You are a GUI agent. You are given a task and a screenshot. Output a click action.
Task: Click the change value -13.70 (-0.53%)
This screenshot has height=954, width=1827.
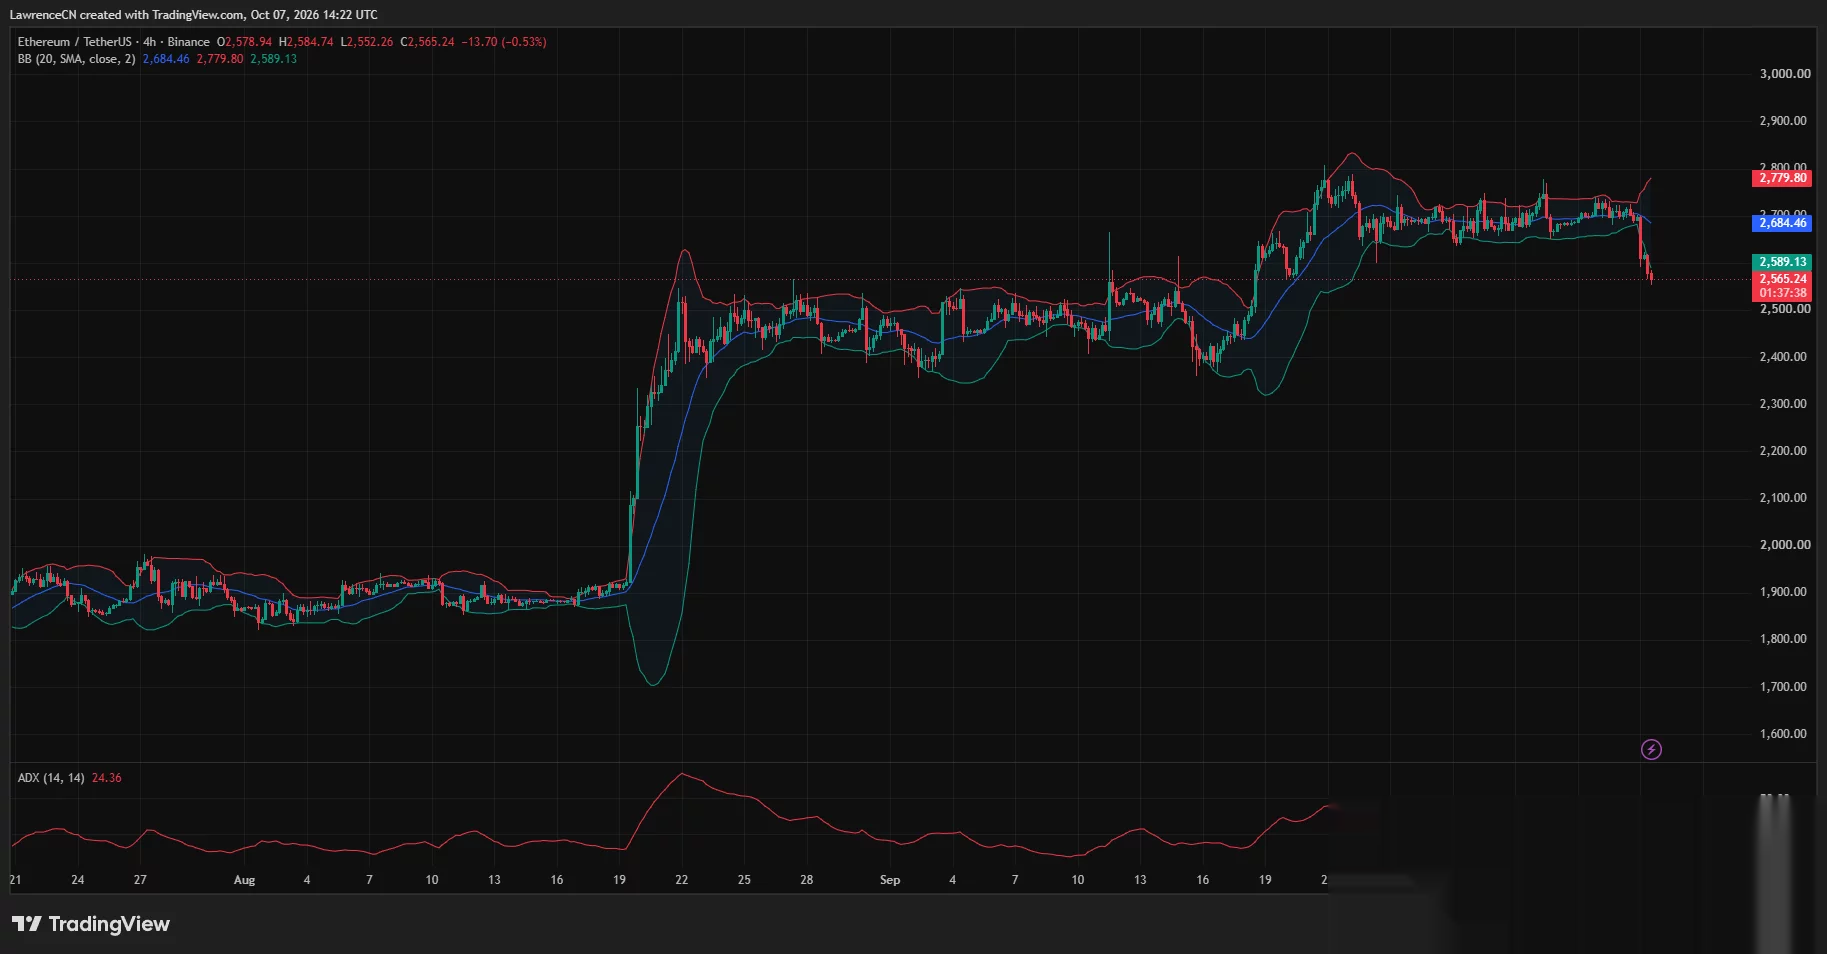coord(504,42)
